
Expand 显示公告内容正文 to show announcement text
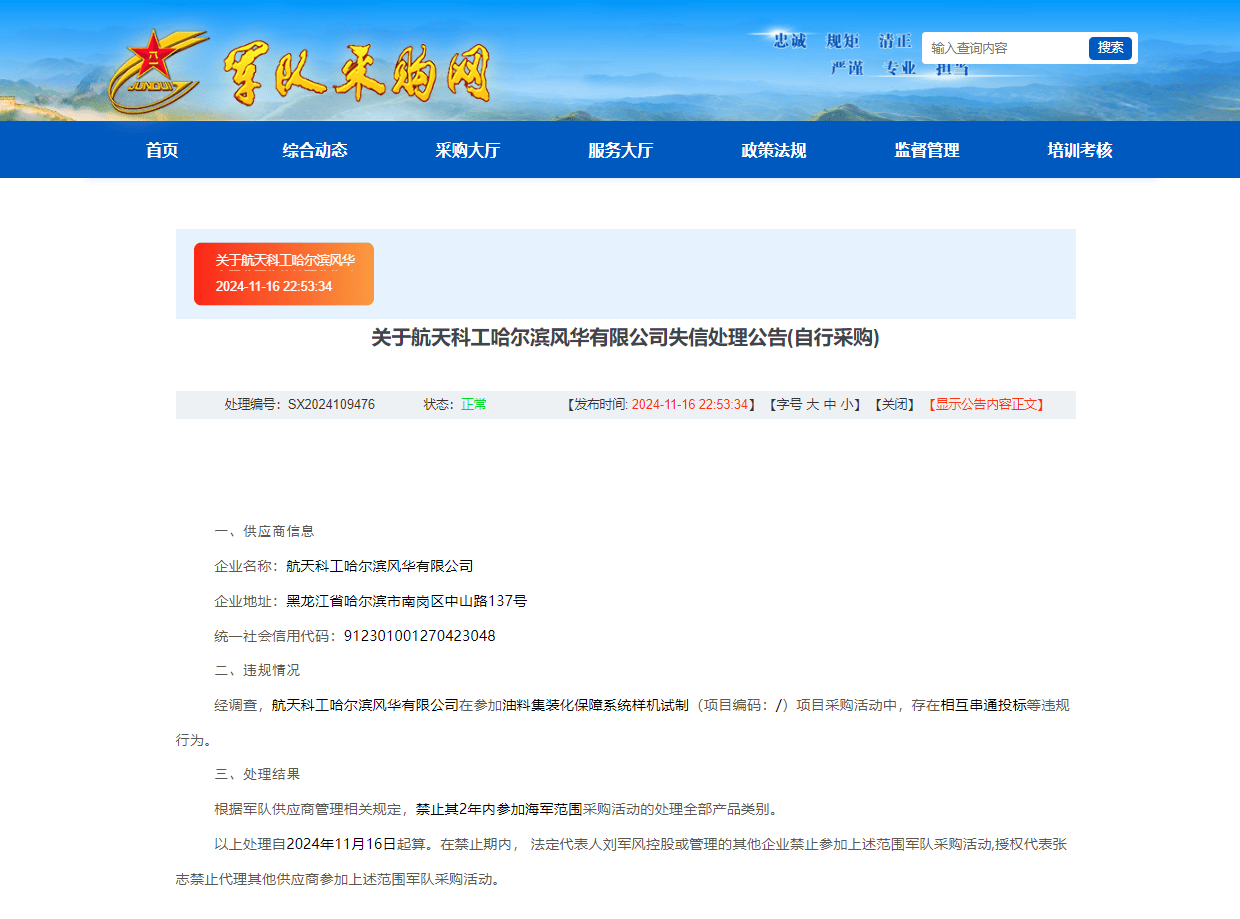pos(988,405)
